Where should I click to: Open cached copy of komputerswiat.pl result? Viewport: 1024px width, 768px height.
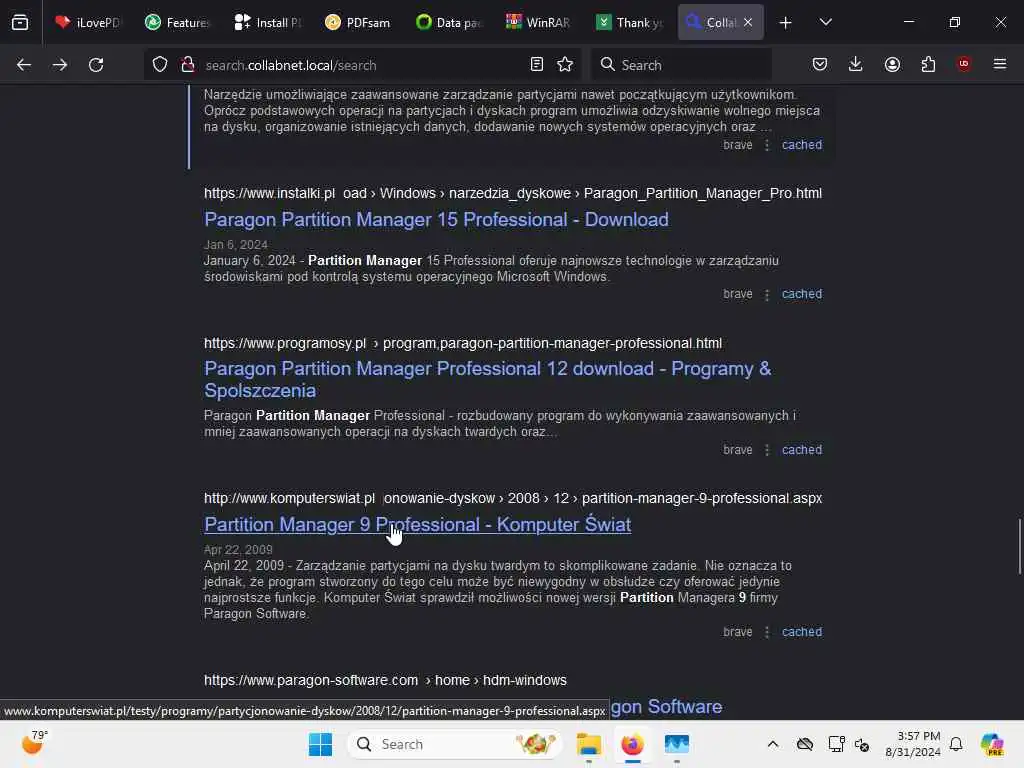pos(802,632)
